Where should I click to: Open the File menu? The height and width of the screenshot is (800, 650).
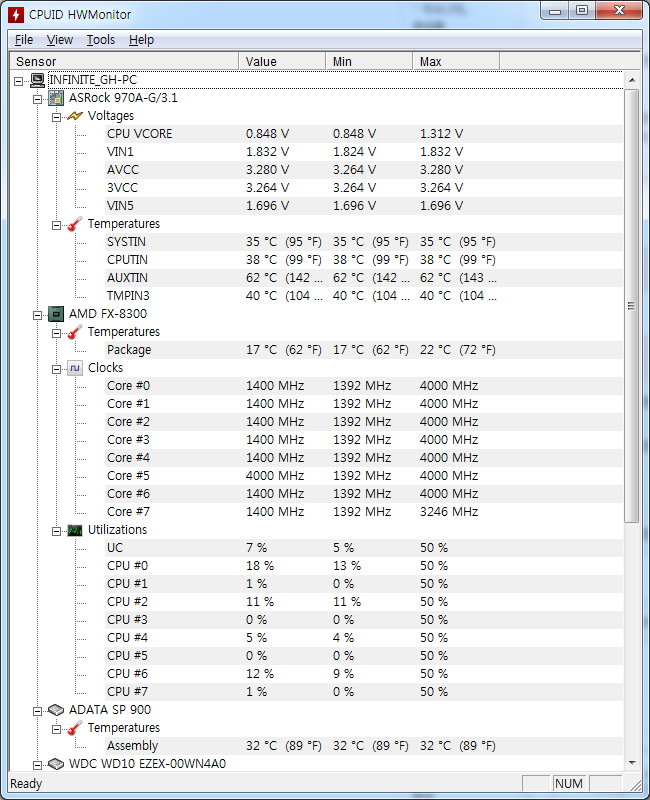(24, 40)
